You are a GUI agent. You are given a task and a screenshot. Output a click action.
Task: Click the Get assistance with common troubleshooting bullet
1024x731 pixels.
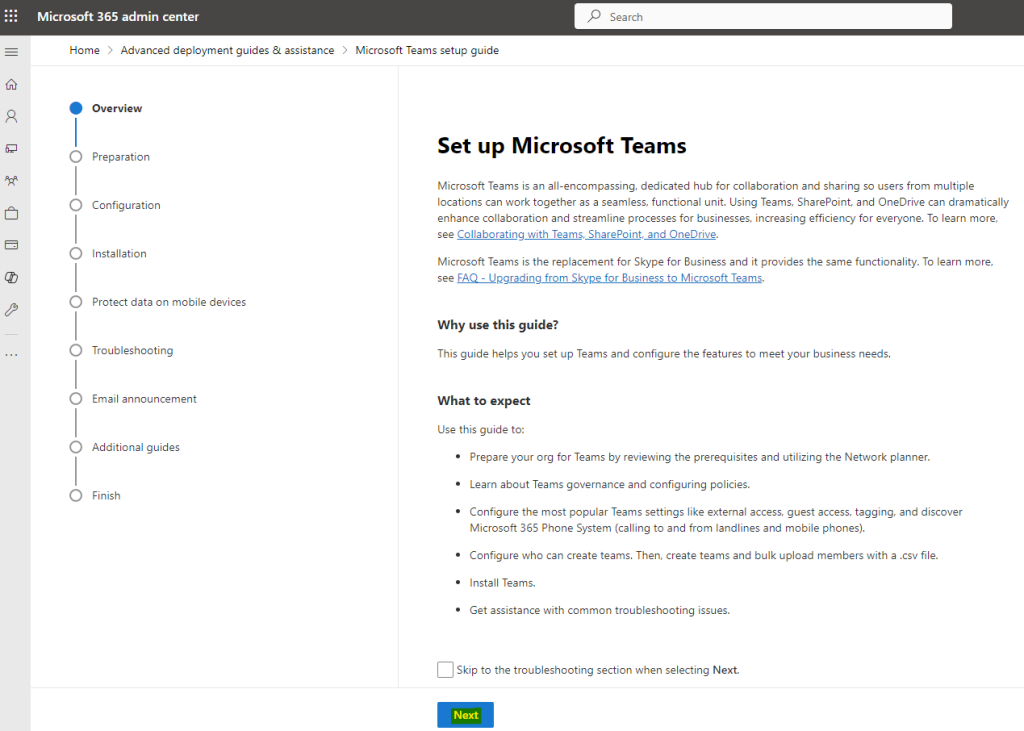click(x=600, y=610)
